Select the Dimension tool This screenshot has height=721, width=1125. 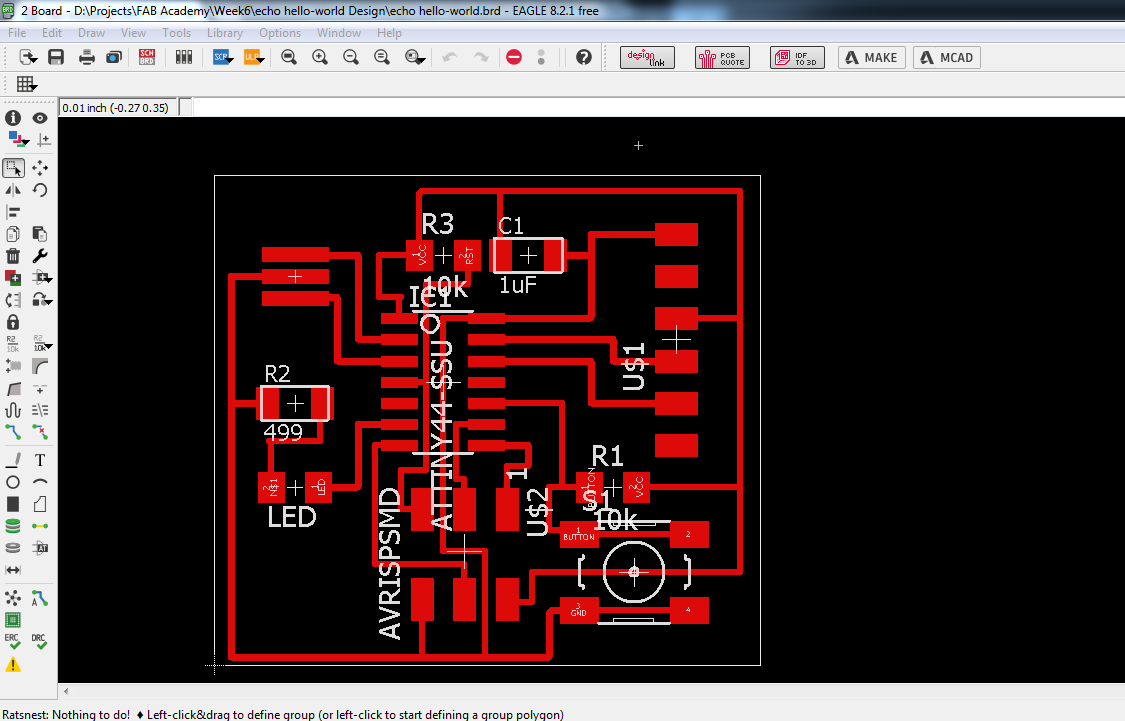13,570
